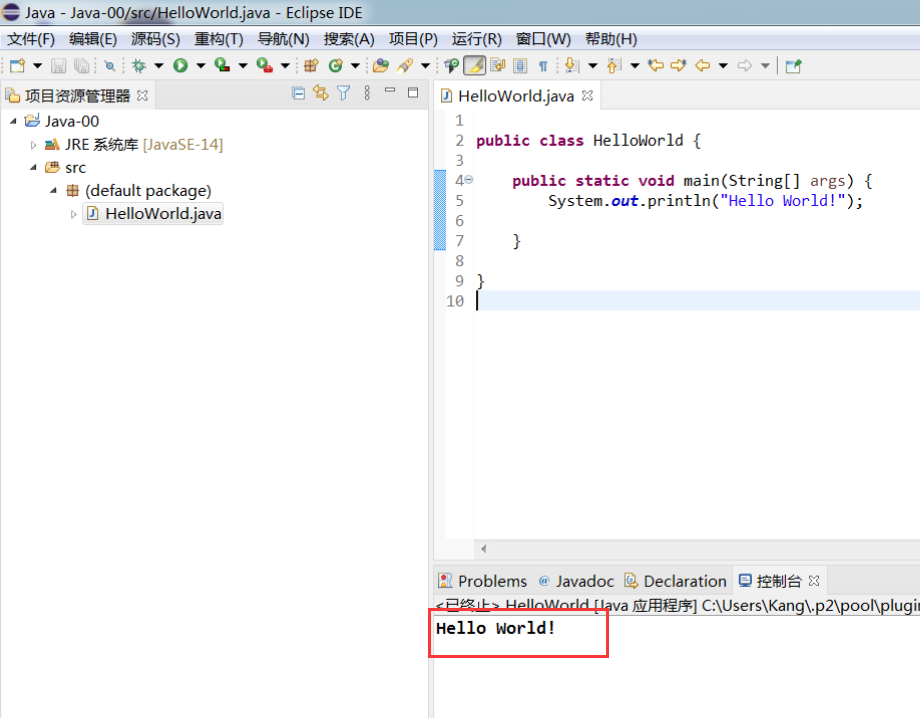Viewport: 920px width, 718px height.
Task: Click the Search flashlight icon
Action: click(405, 66)
